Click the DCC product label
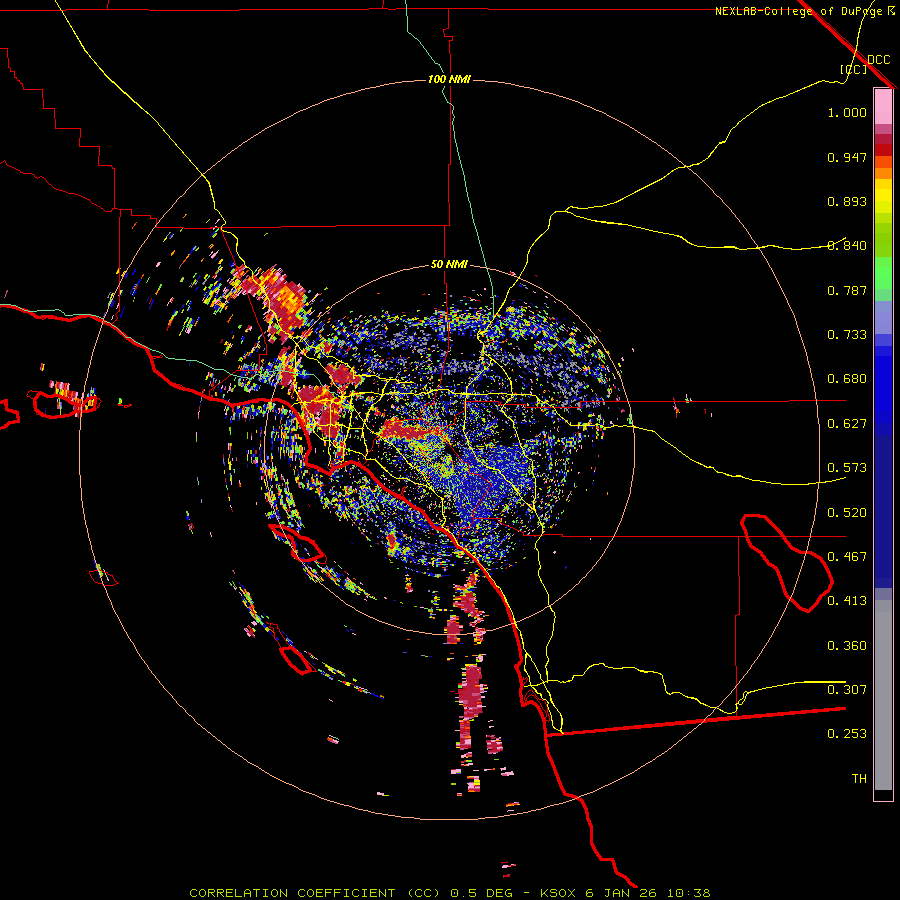Image resolution: width=900 pixels, height=900 pixels. coord(878,59)
